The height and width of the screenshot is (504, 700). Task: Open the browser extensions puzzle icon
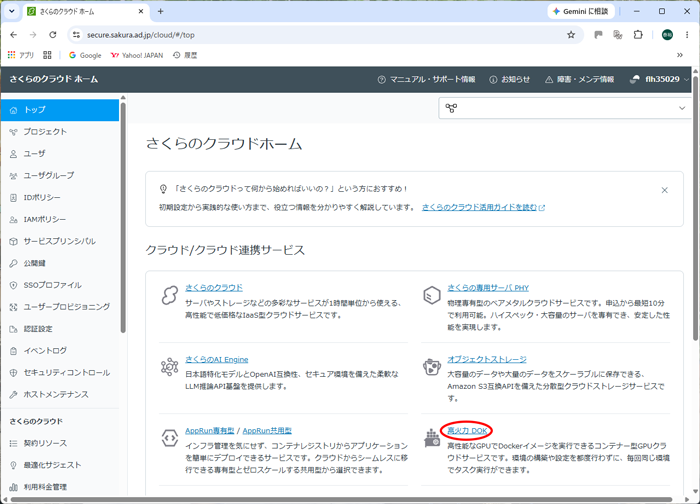[x=638, y=35]
